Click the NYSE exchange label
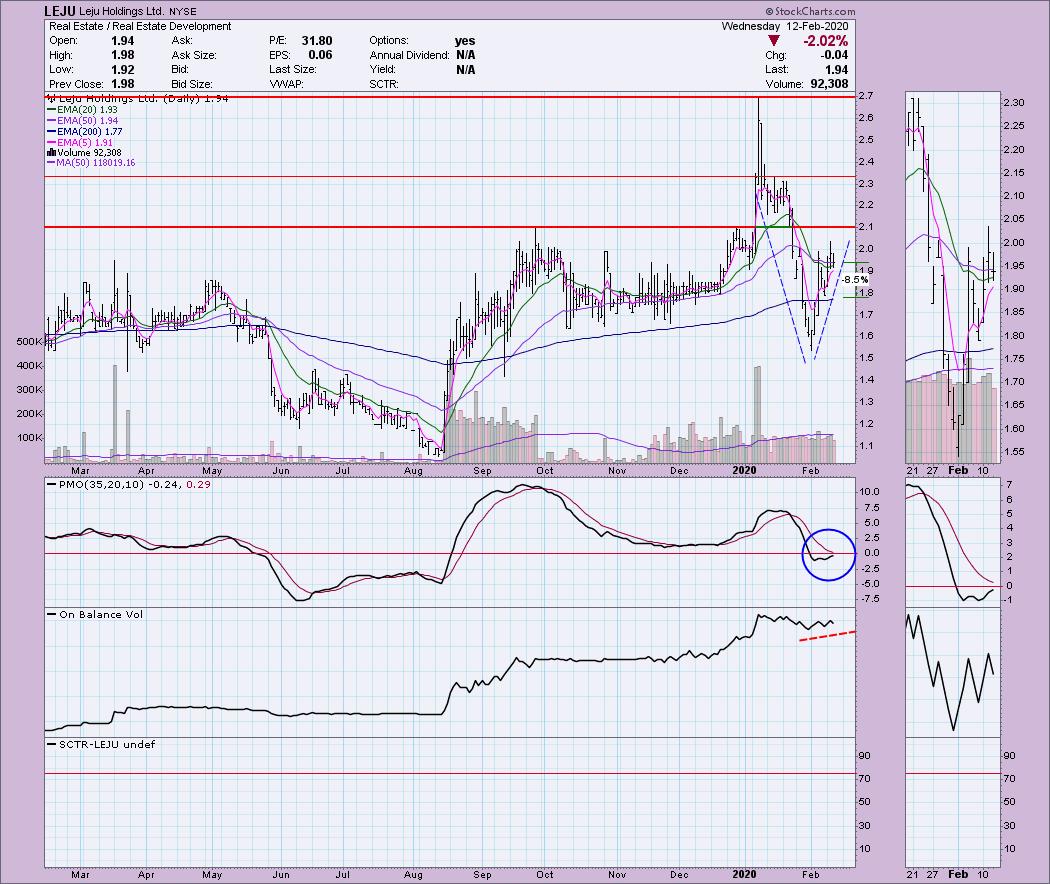This screenshot has height=884, width=1050. click(183, 12)
